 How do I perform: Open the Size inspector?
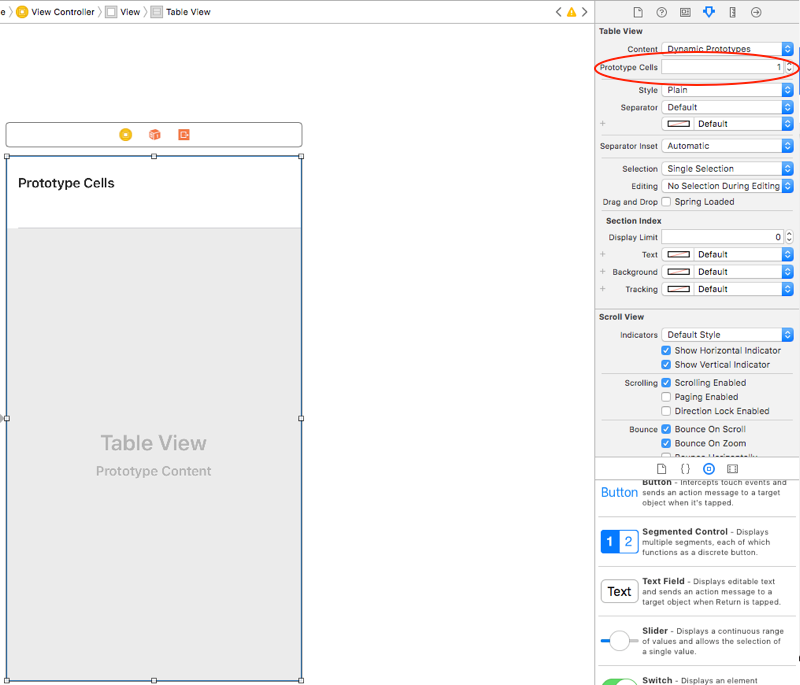pyautogui.click(x=732, y=11)
